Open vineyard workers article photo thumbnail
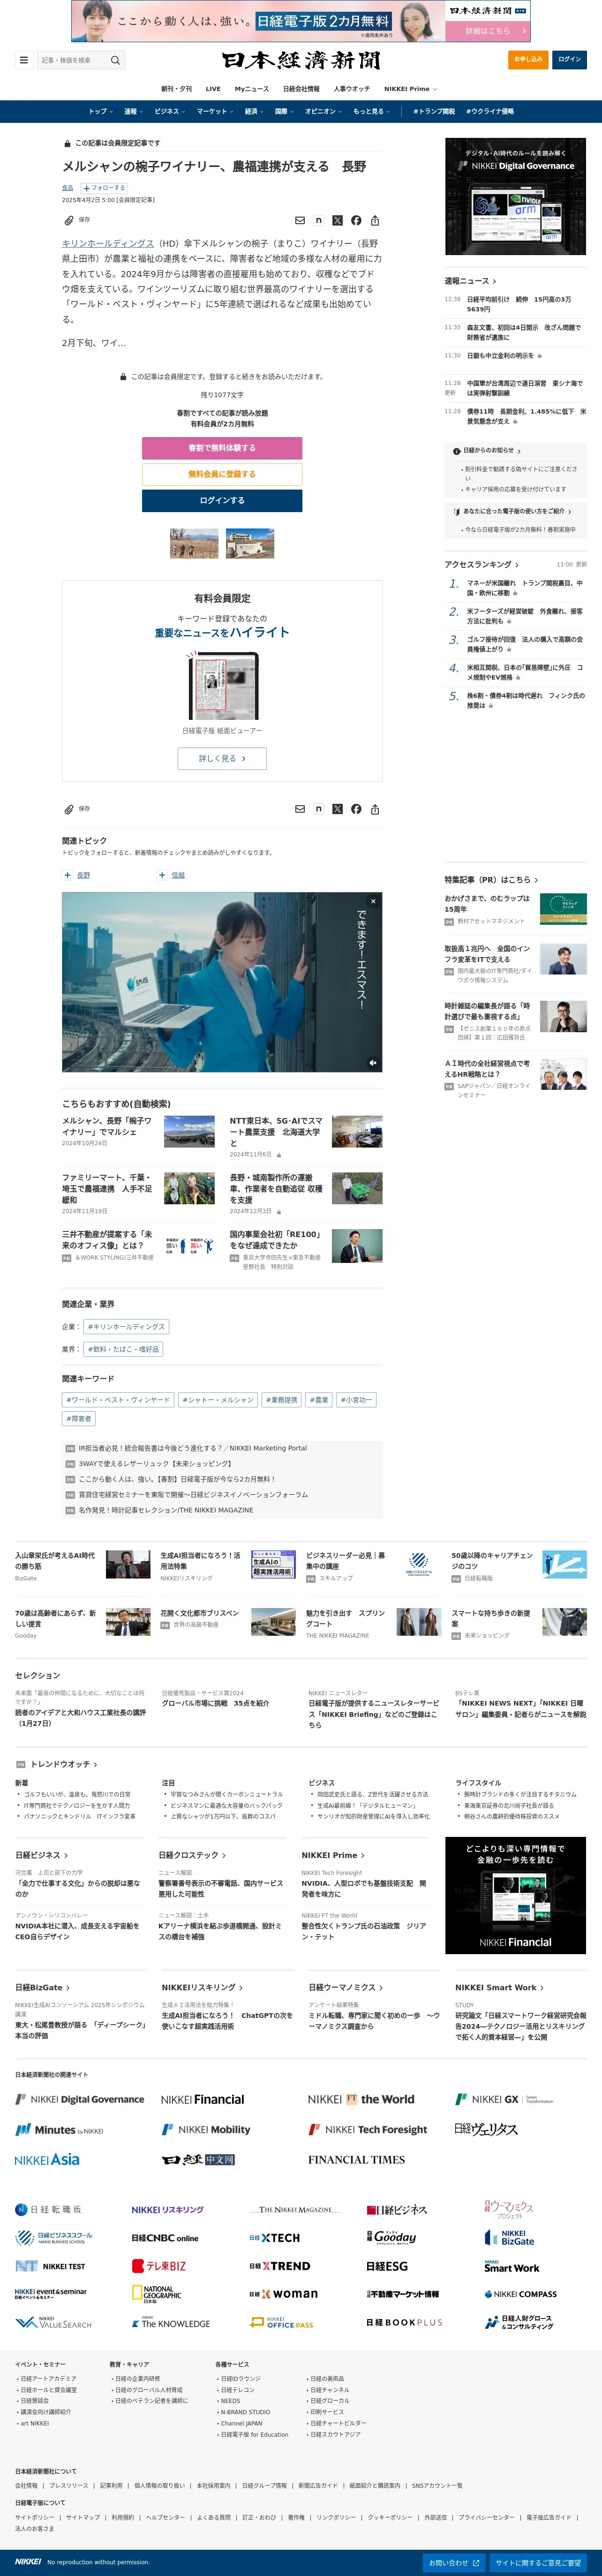The image size is (602, 2576). click(x=194, y=543)
